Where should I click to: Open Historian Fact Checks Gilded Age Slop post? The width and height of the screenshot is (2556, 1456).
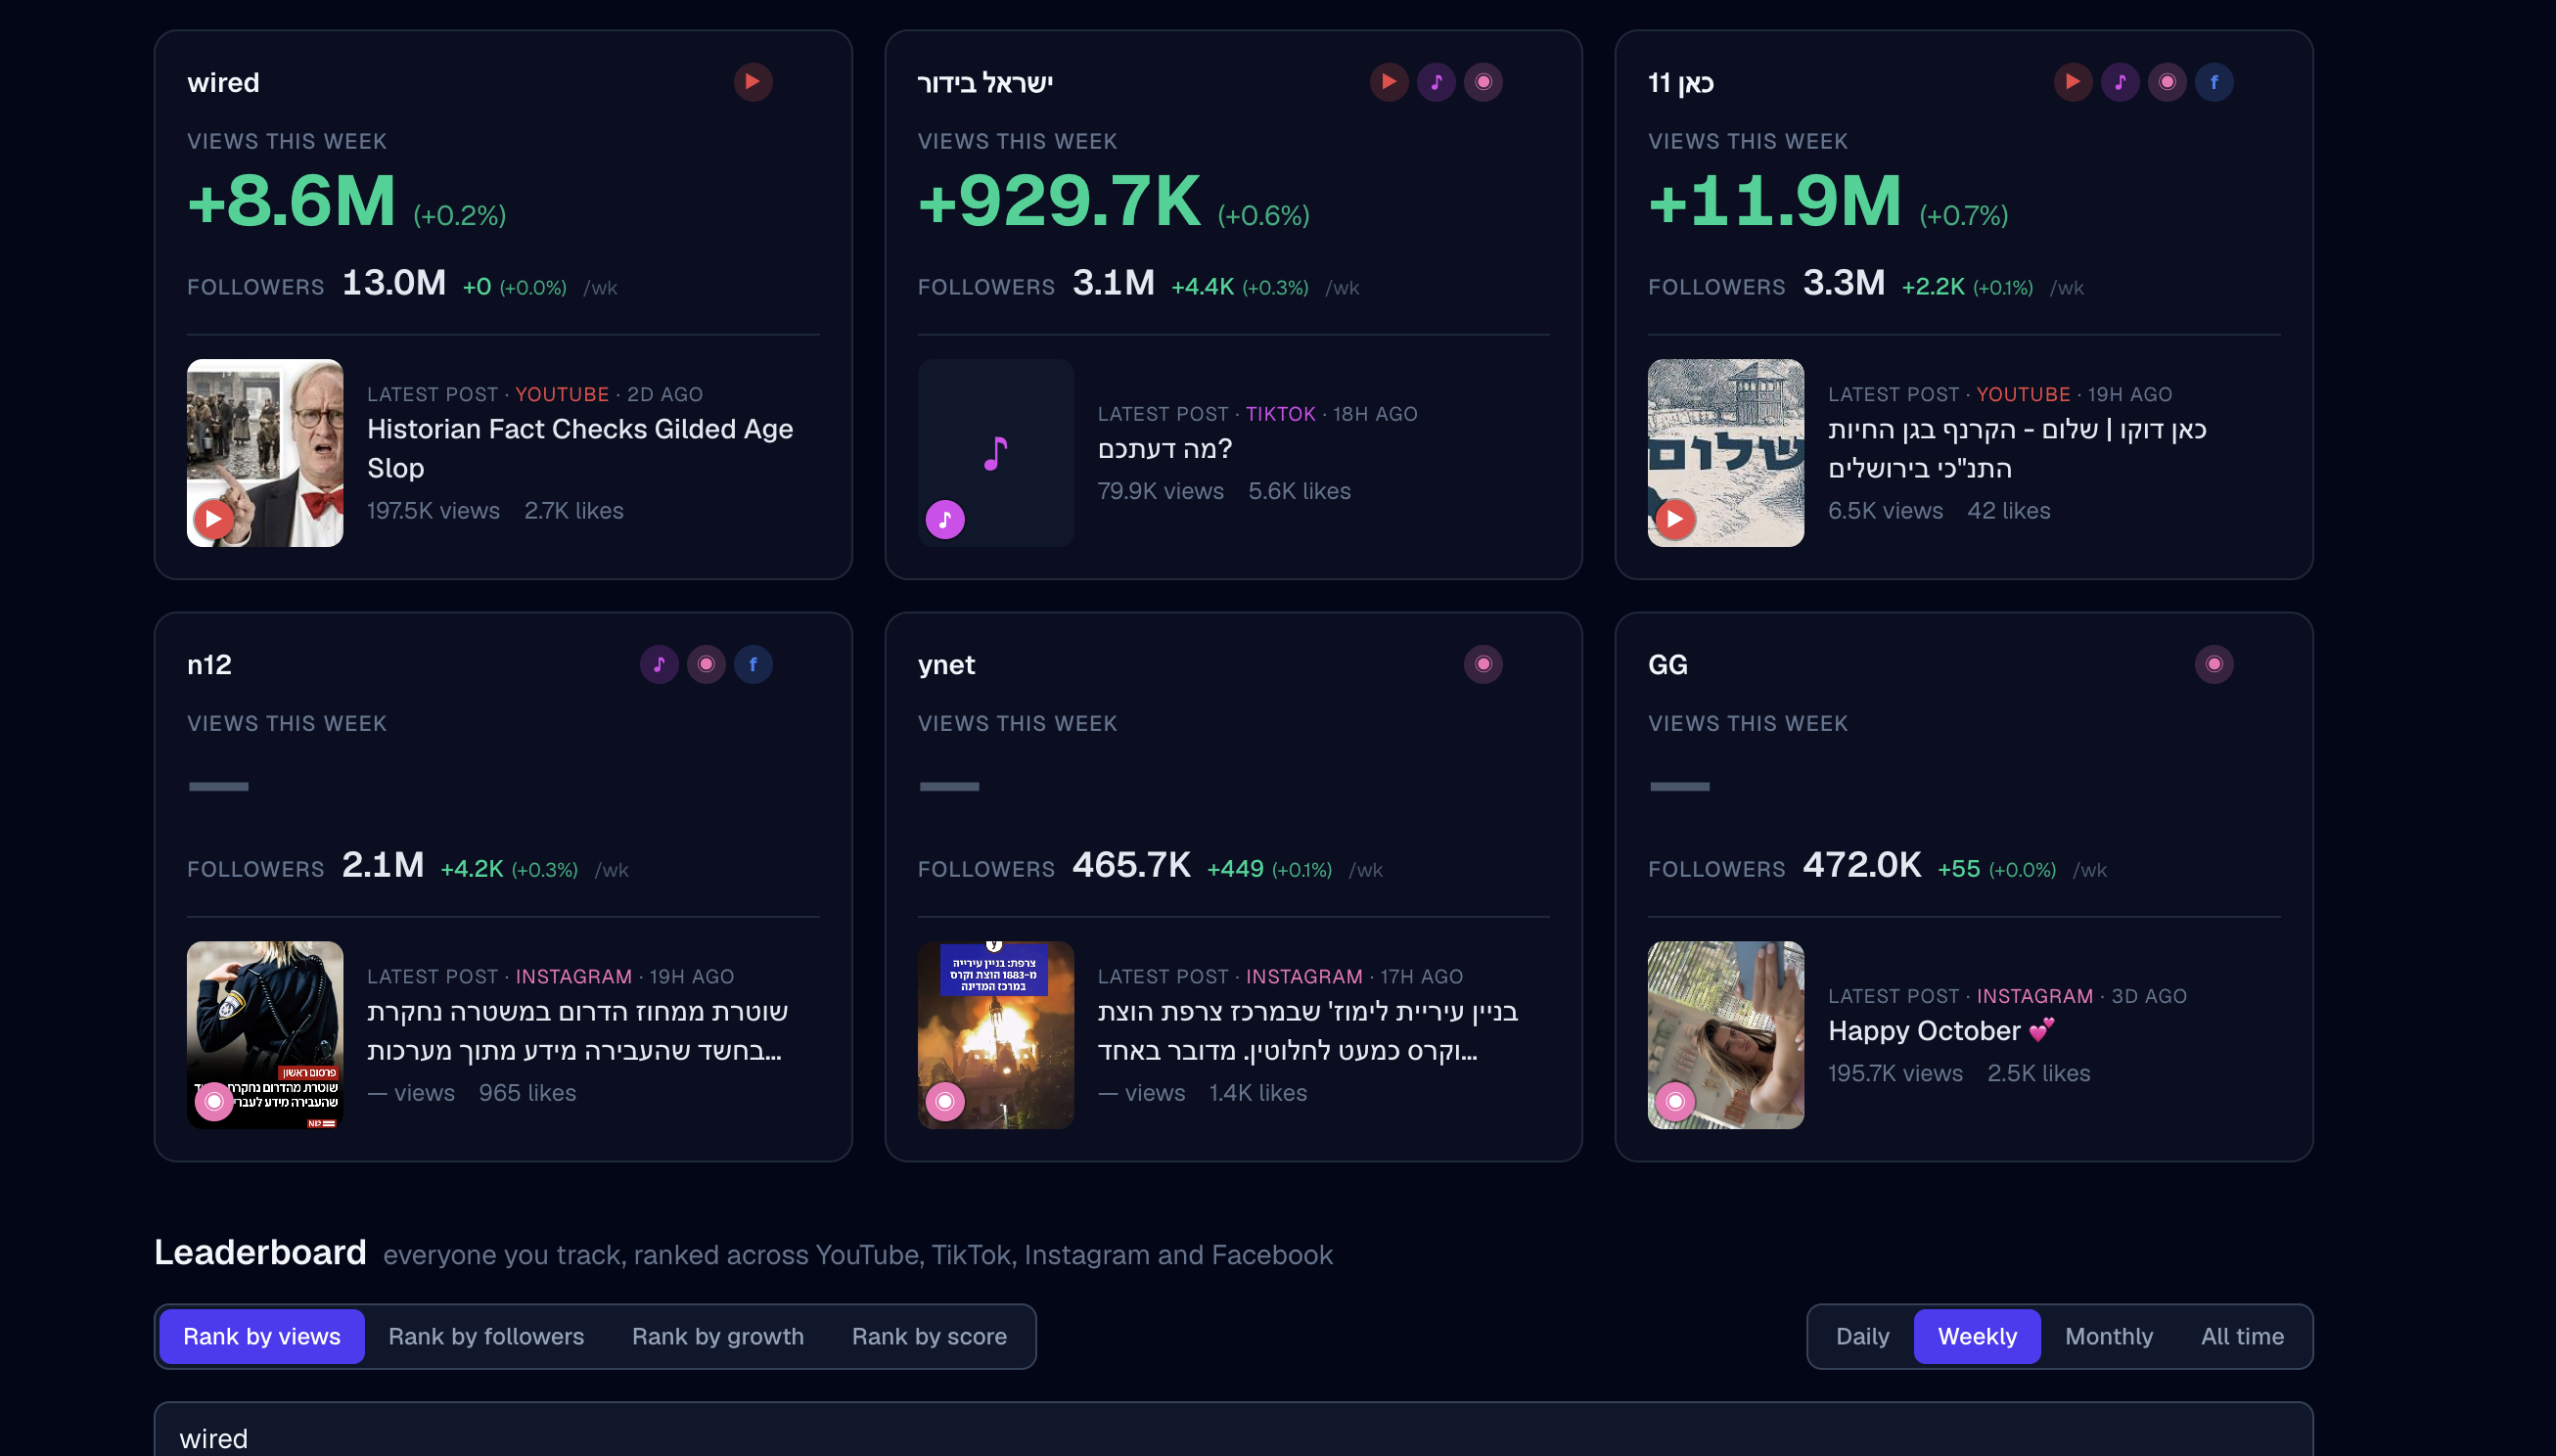click(x=580, y=448)
